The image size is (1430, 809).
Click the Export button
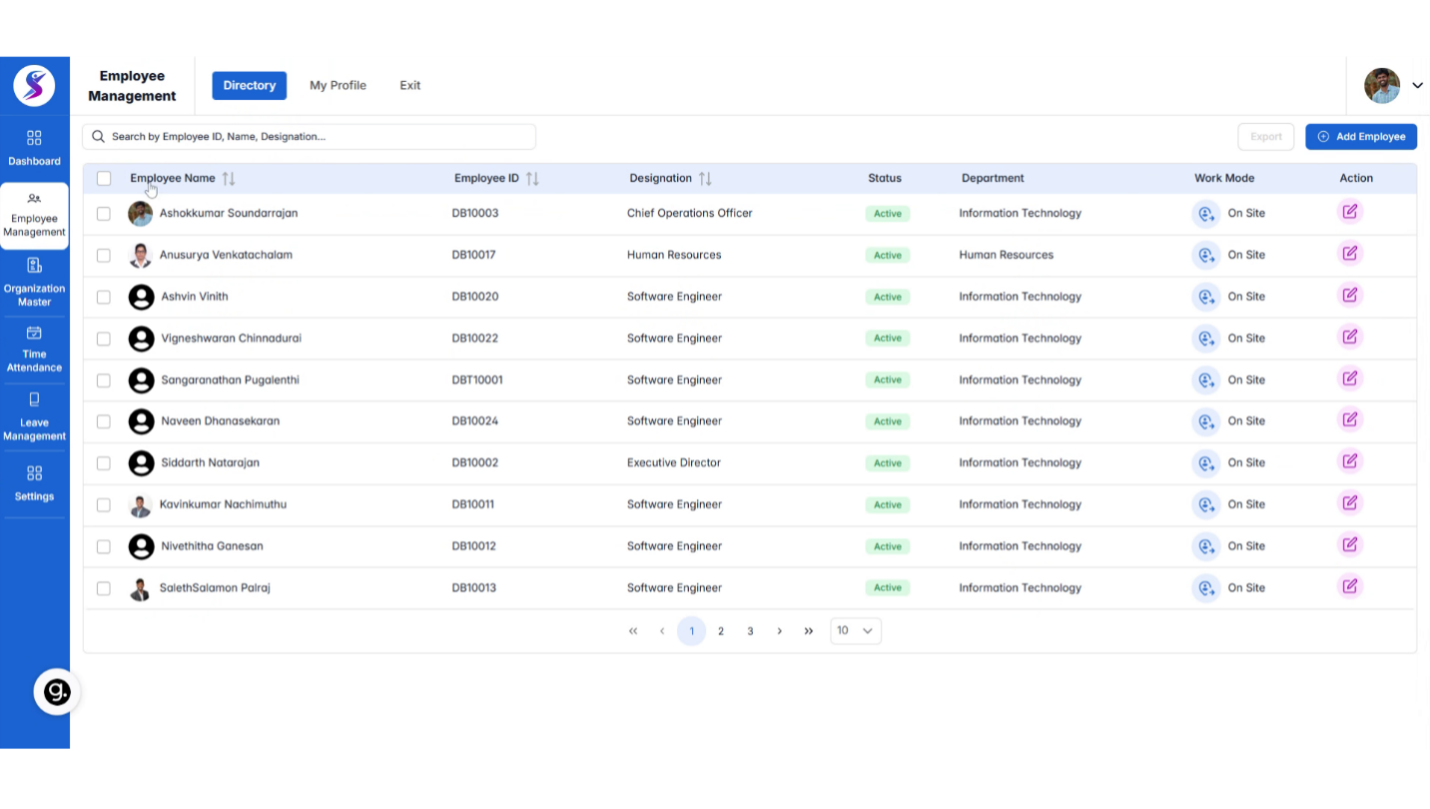[1266, 136]
